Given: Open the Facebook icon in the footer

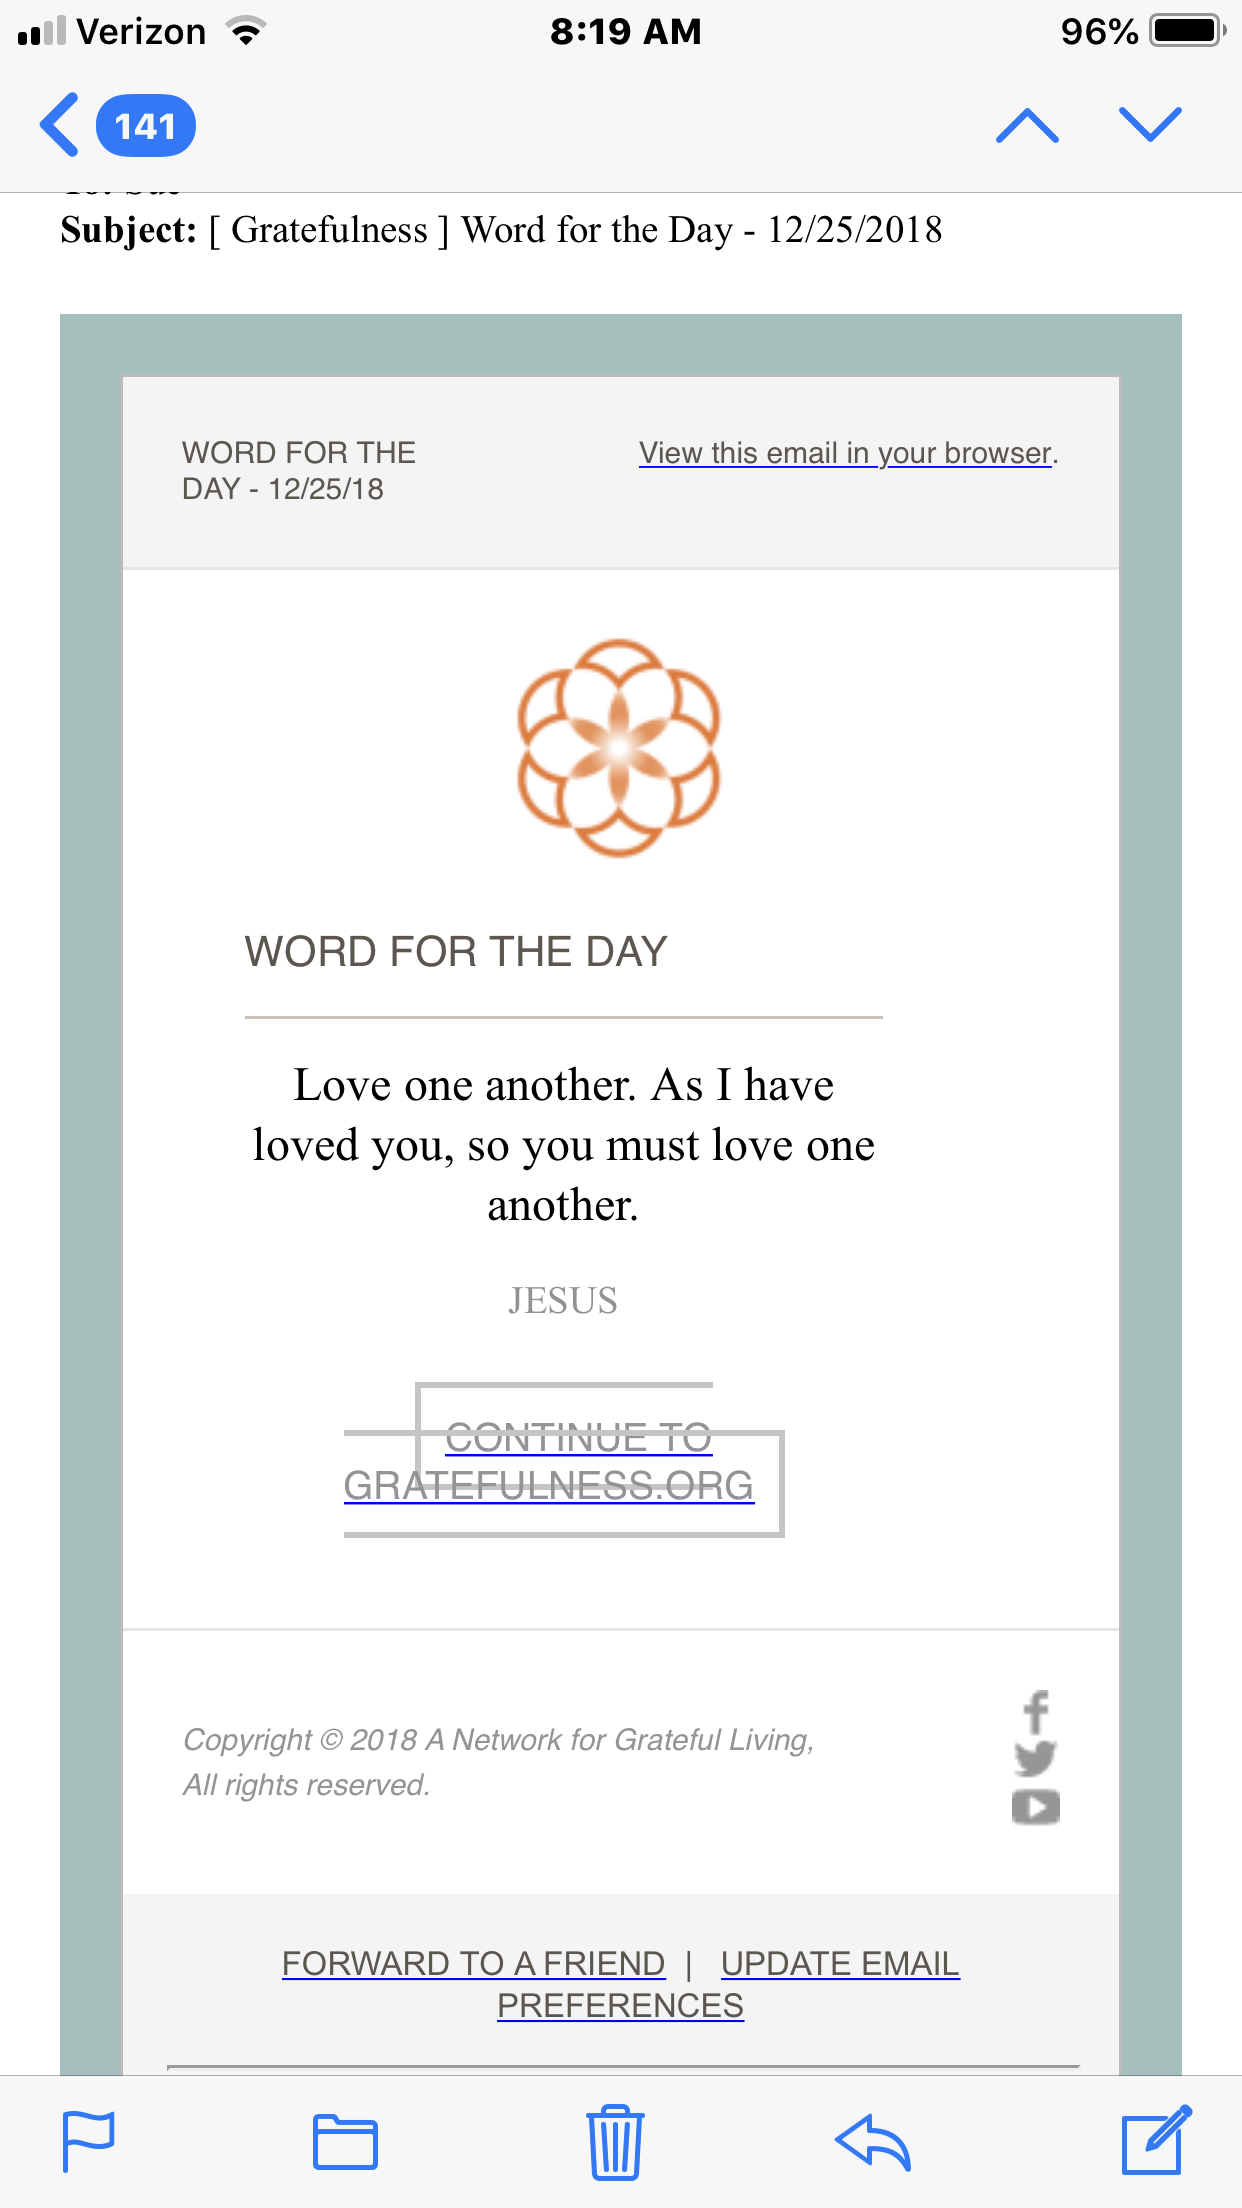Looking at the screenshot, I should pos(1037,1712).
